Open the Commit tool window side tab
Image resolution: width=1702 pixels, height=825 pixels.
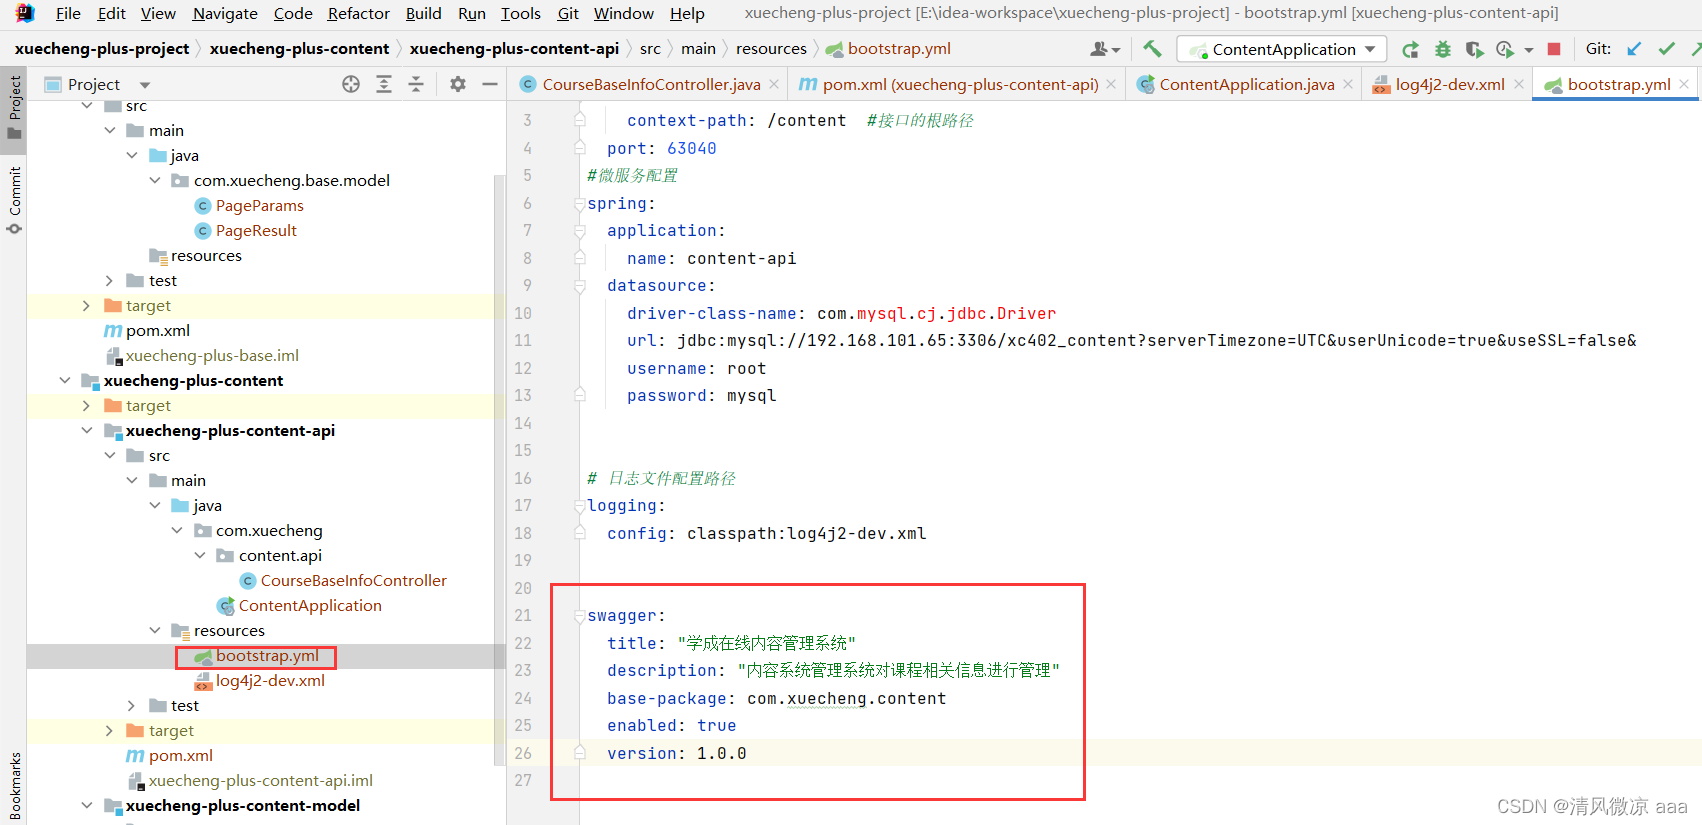point(14,200)
